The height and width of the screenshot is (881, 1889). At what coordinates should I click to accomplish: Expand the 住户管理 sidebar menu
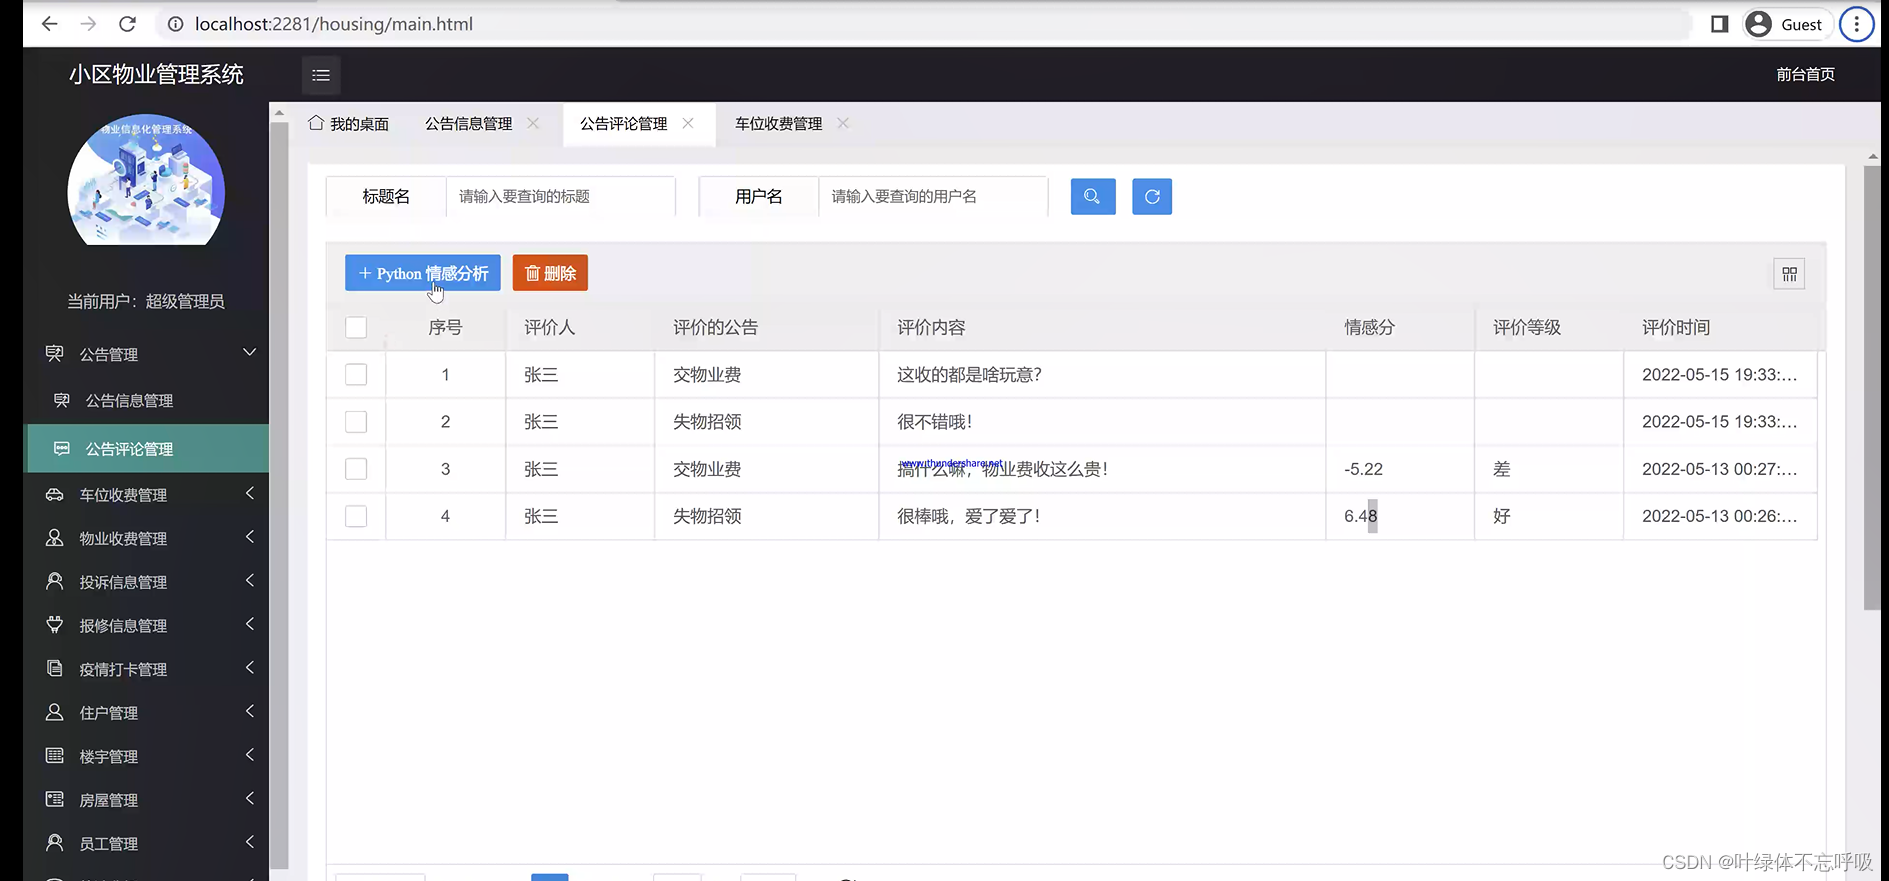pos(146,712)
